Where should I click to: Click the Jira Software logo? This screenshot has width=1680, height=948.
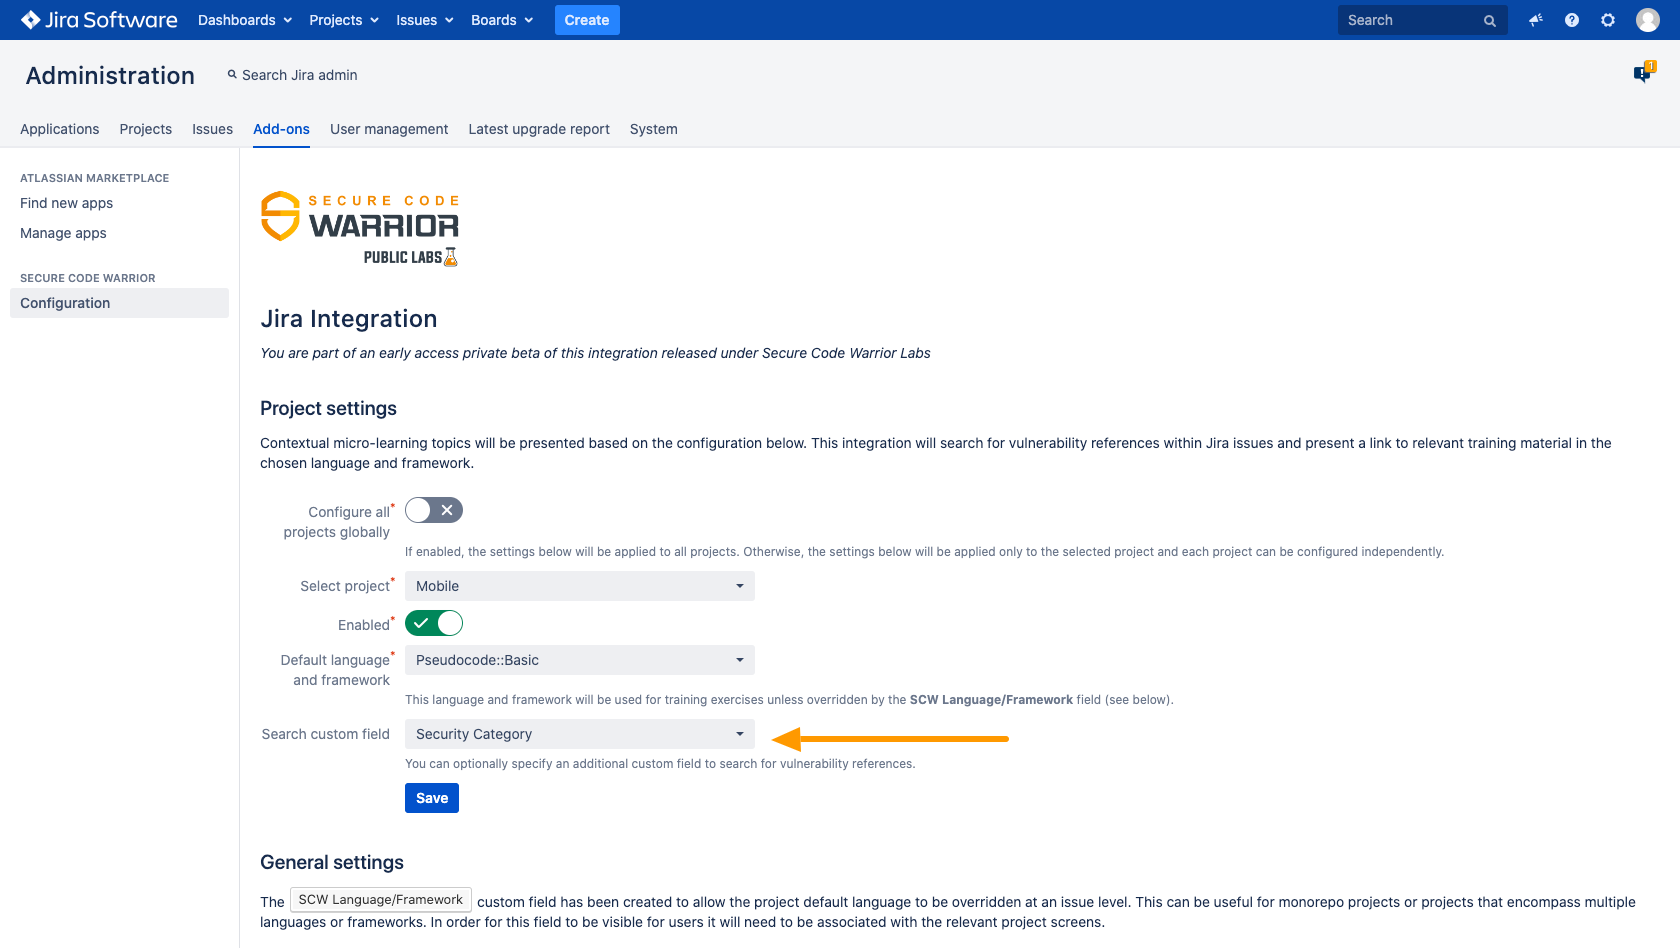click(x=99, y=20)
